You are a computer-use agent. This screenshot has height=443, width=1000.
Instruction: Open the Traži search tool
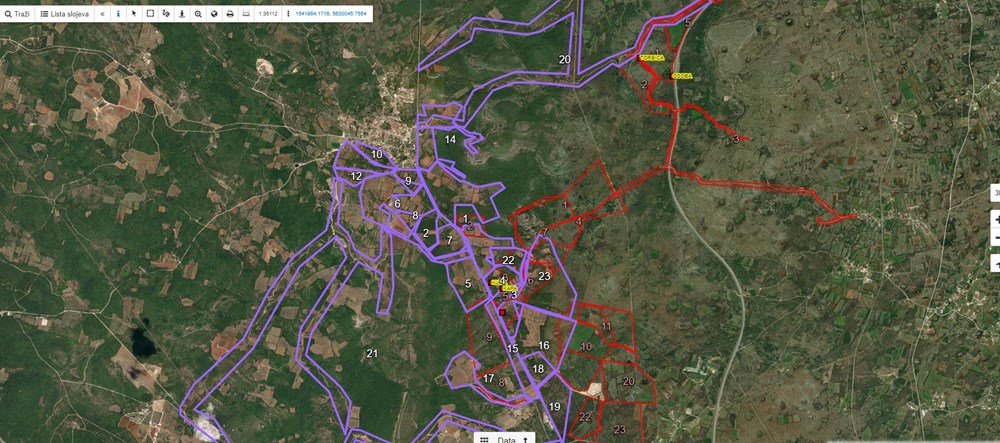point(17,15)
